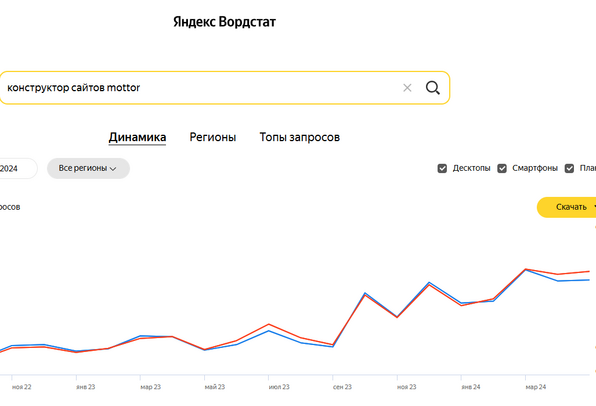Open the date range field ending 2024
Screen dimensions: 596x406
(18, 168)
